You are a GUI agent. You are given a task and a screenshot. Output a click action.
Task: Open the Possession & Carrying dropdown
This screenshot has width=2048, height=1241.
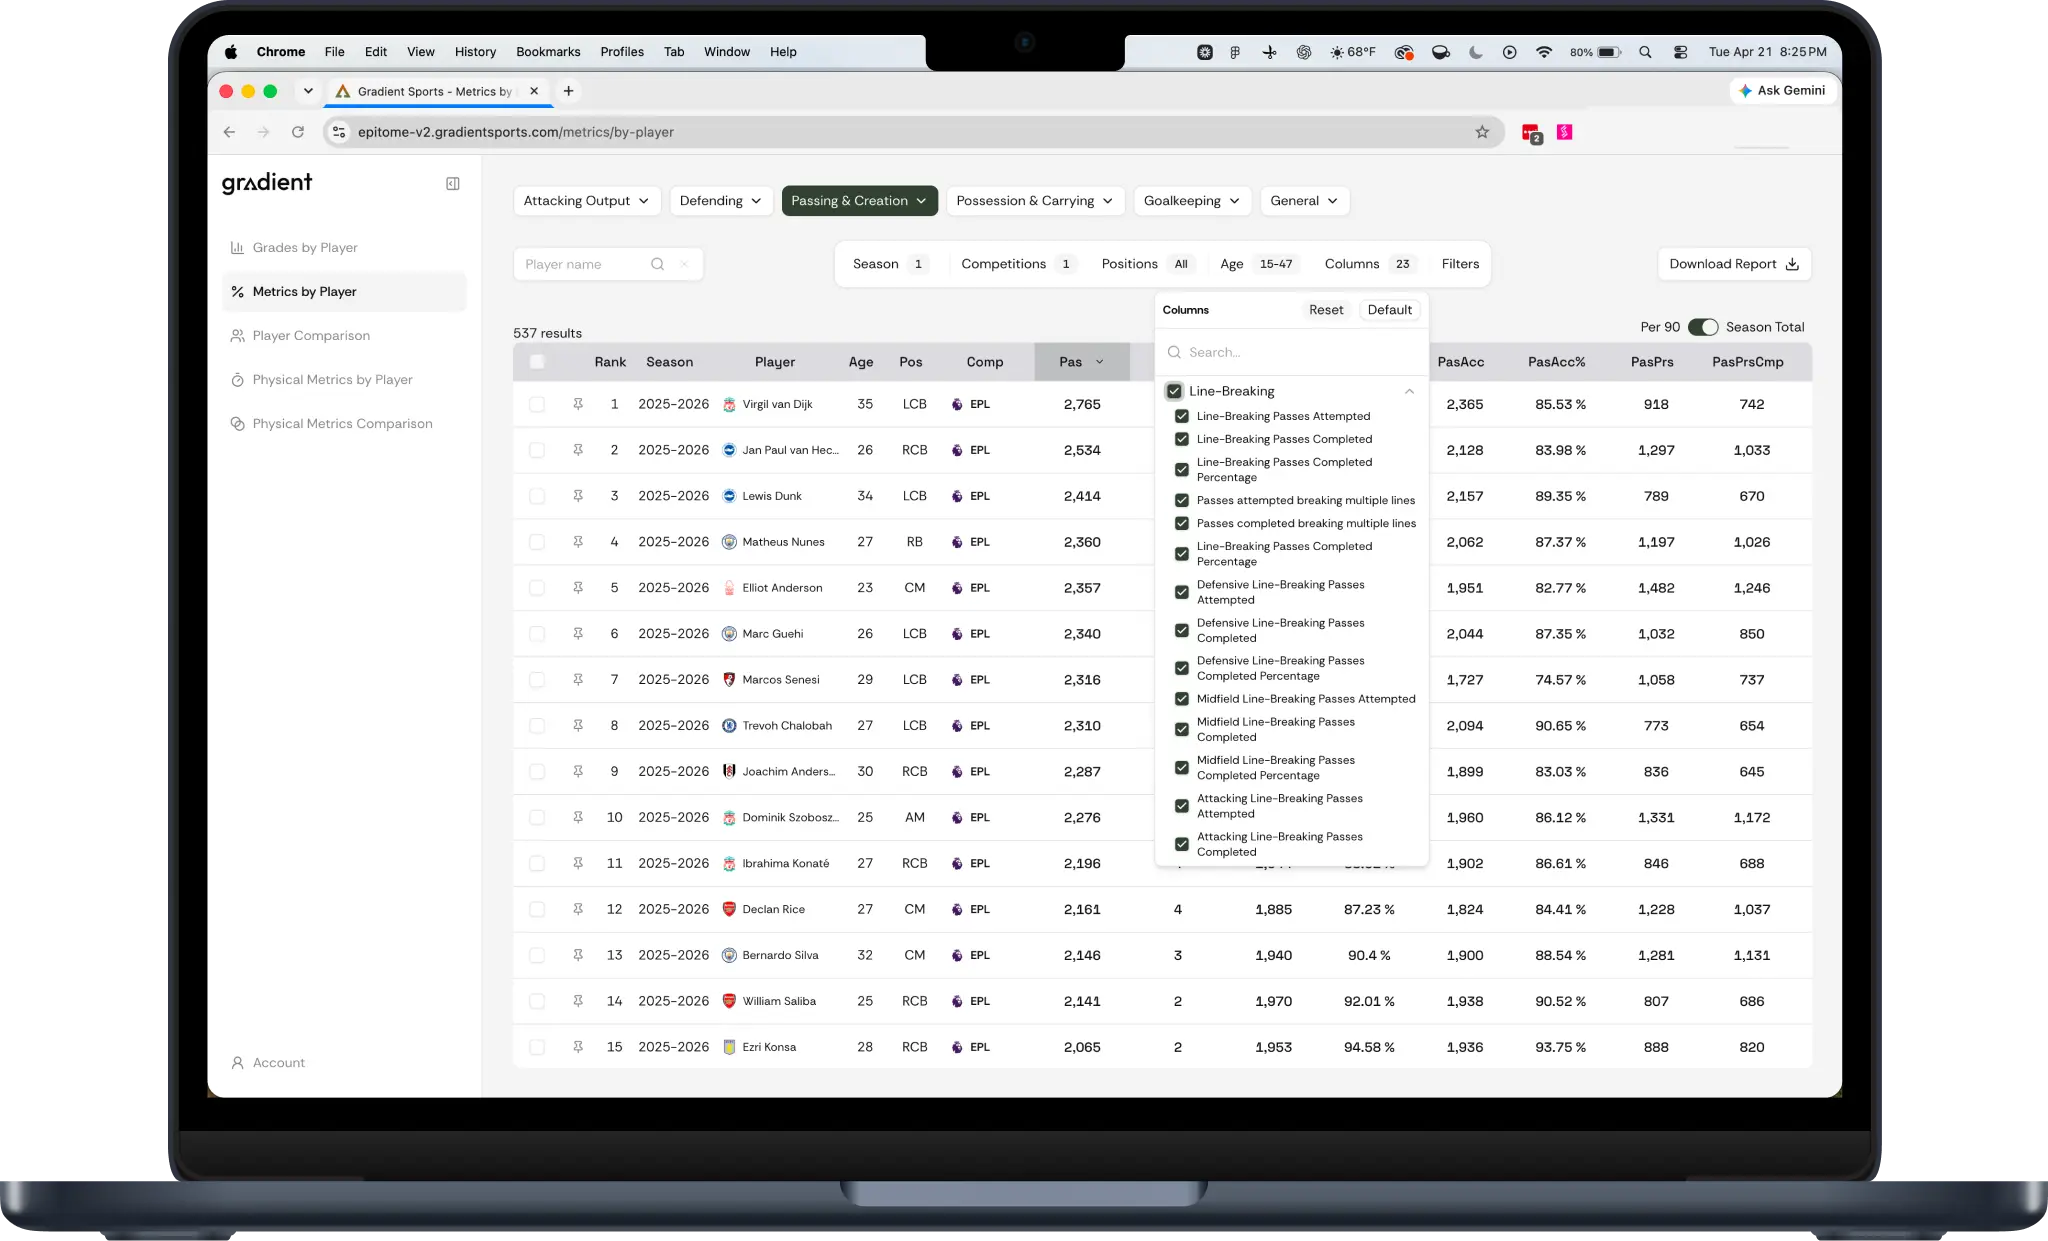[x=1035, y=201]
